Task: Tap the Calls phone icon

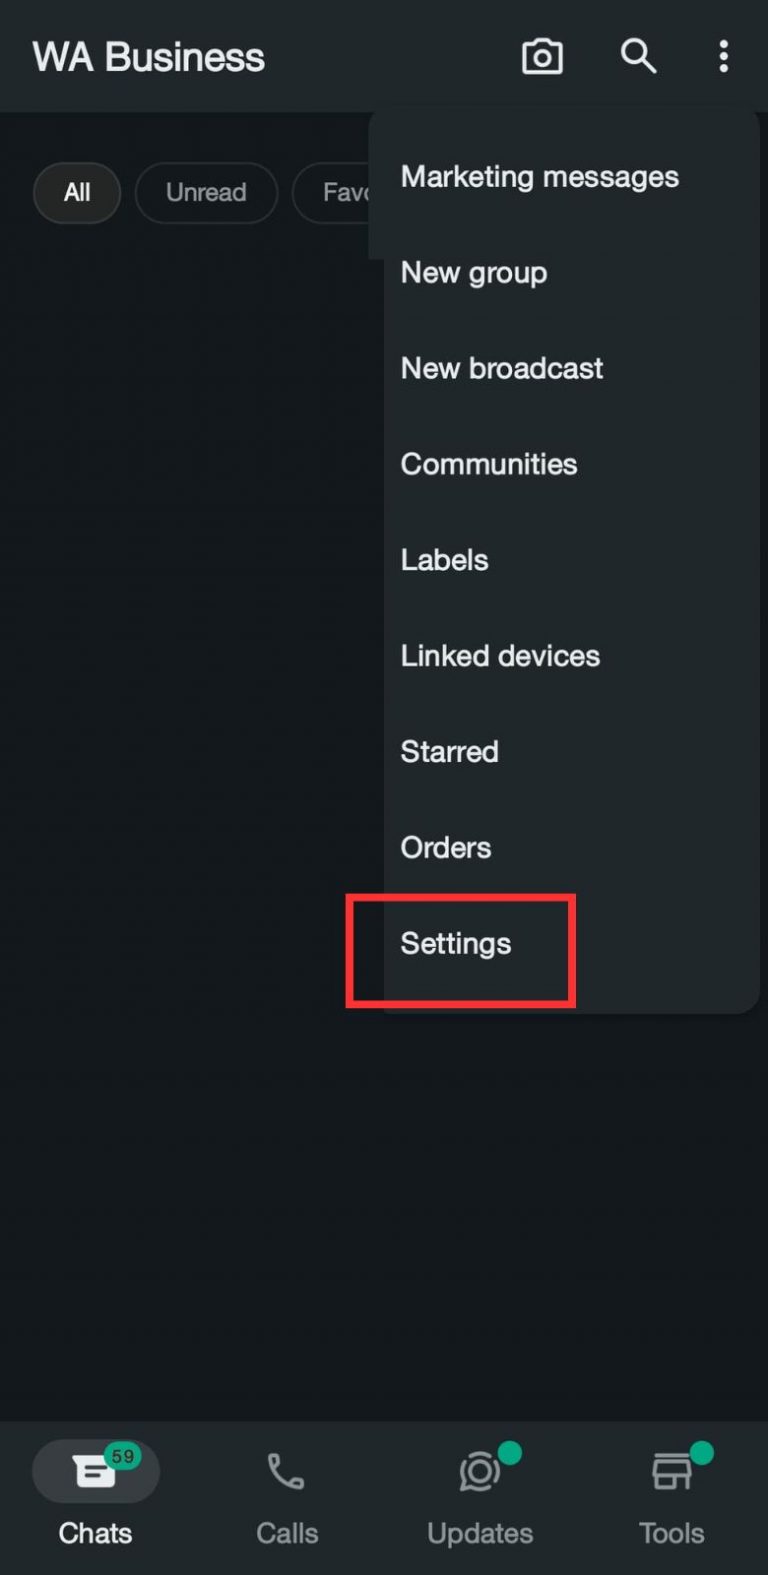Action: click(286, 1472)
